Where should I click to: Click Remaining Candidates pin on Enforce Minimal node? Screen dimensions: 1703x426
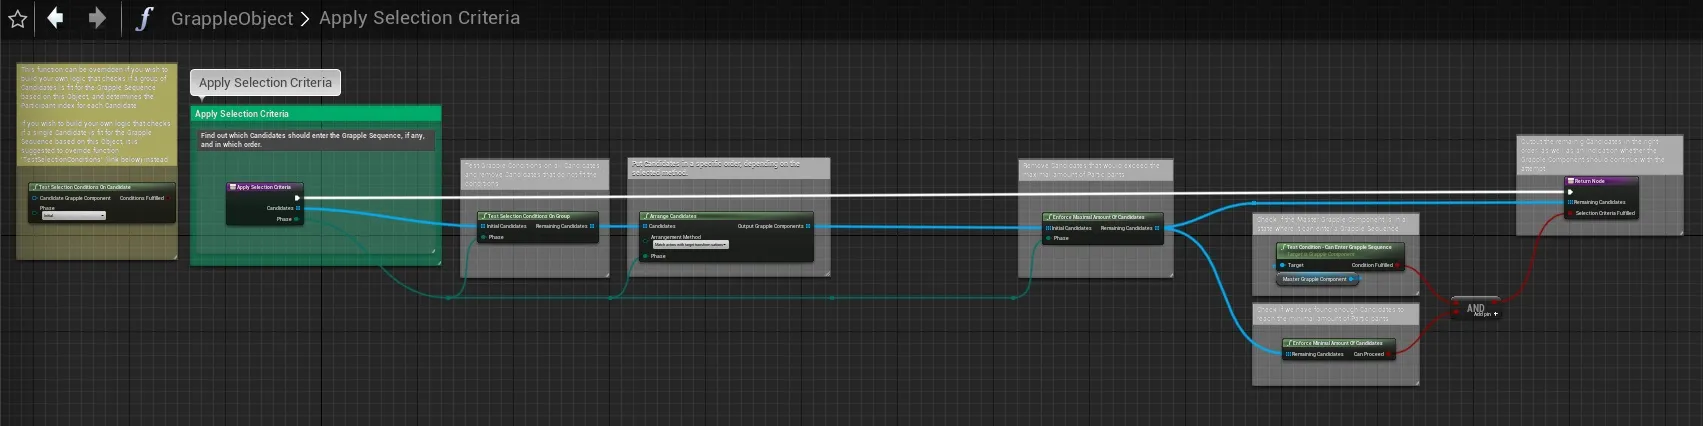tap(1288, 354)
